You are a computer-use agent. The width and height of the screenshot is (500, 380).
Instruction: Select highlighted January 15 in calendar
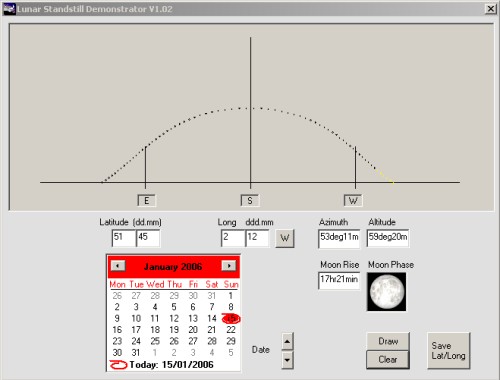click(x=231, y=318)
